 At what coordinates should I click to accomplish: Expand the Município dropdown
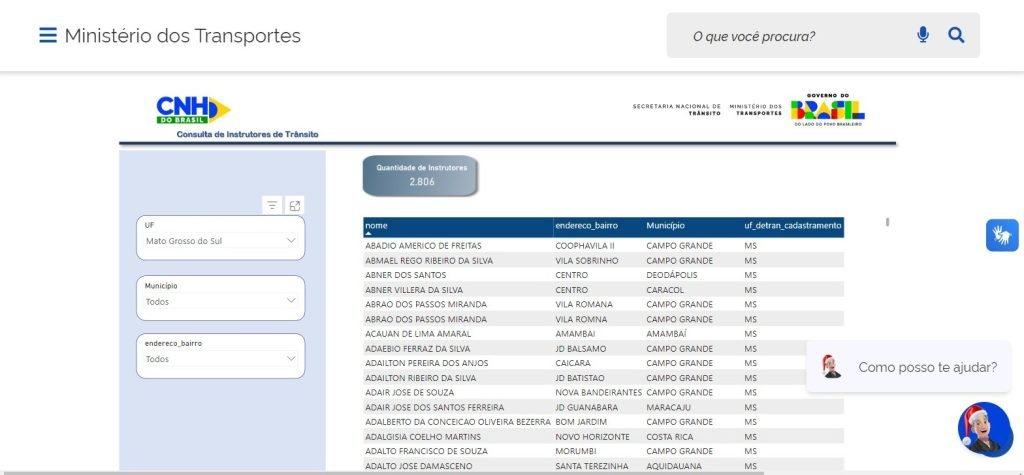tap(220, 301)
